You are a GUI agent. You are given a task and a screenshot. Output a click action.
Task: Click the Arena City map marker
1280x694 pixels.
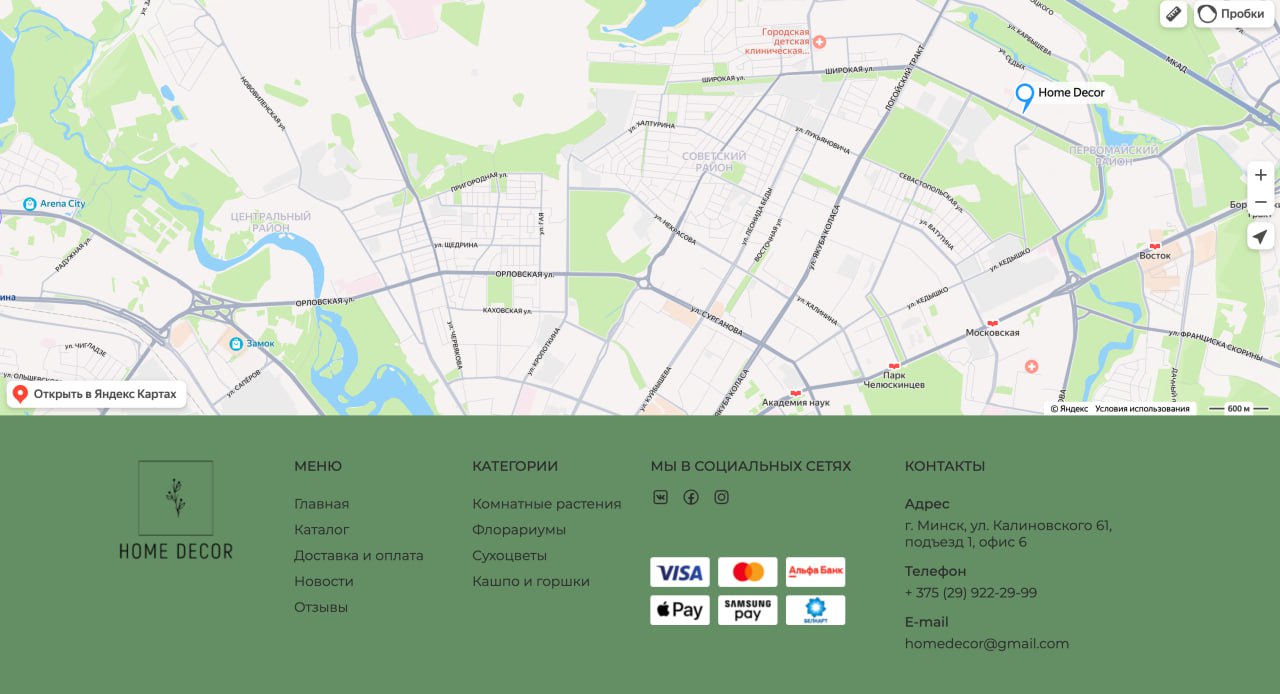(x=30, y=204)
